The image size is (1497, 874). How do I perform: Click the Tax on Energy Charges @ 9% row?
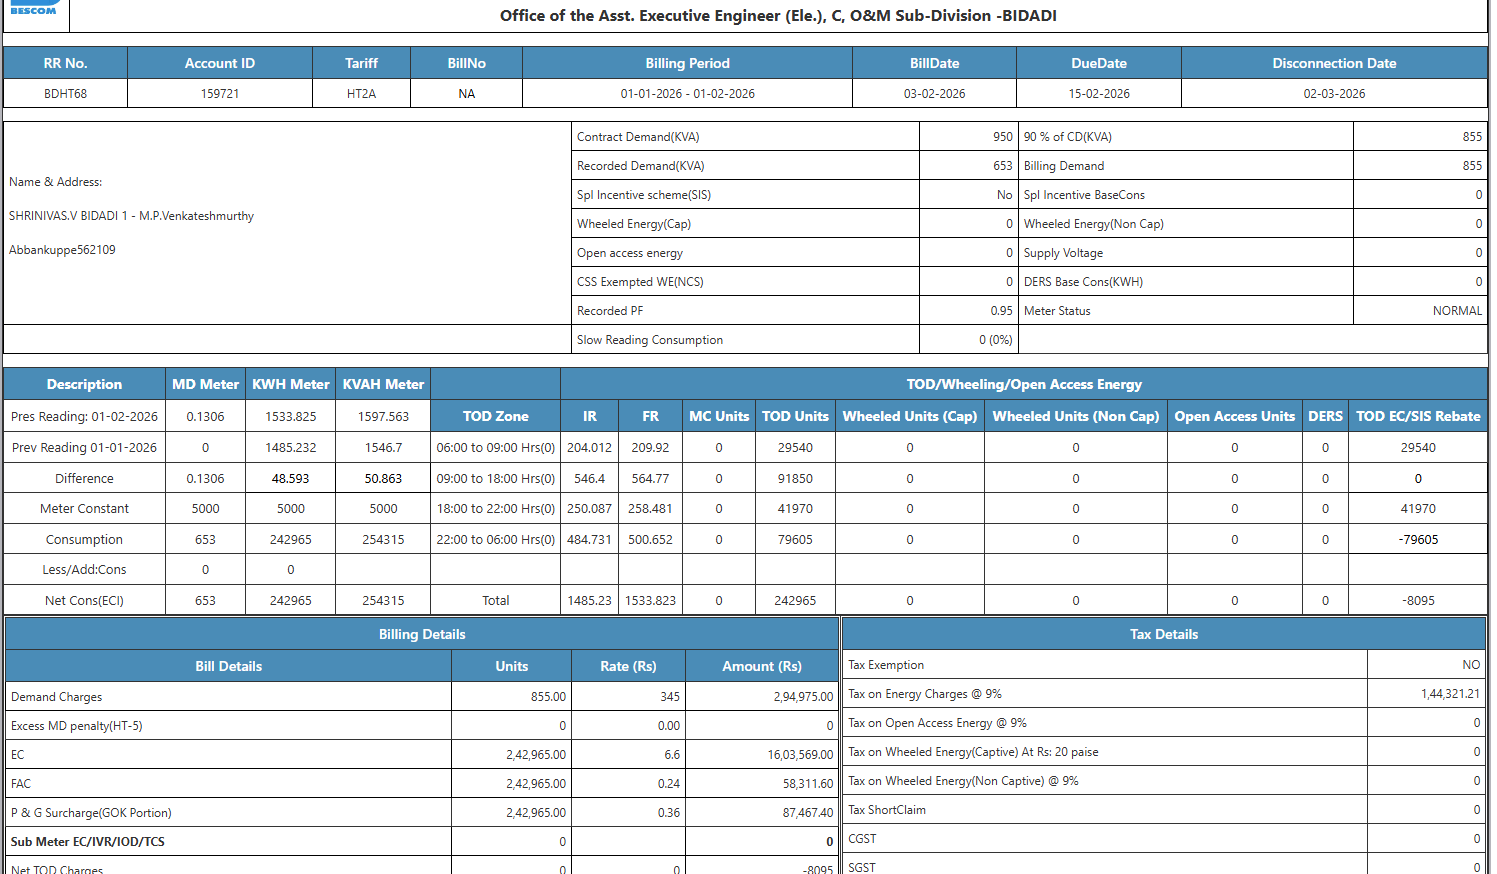[1164, 694]
